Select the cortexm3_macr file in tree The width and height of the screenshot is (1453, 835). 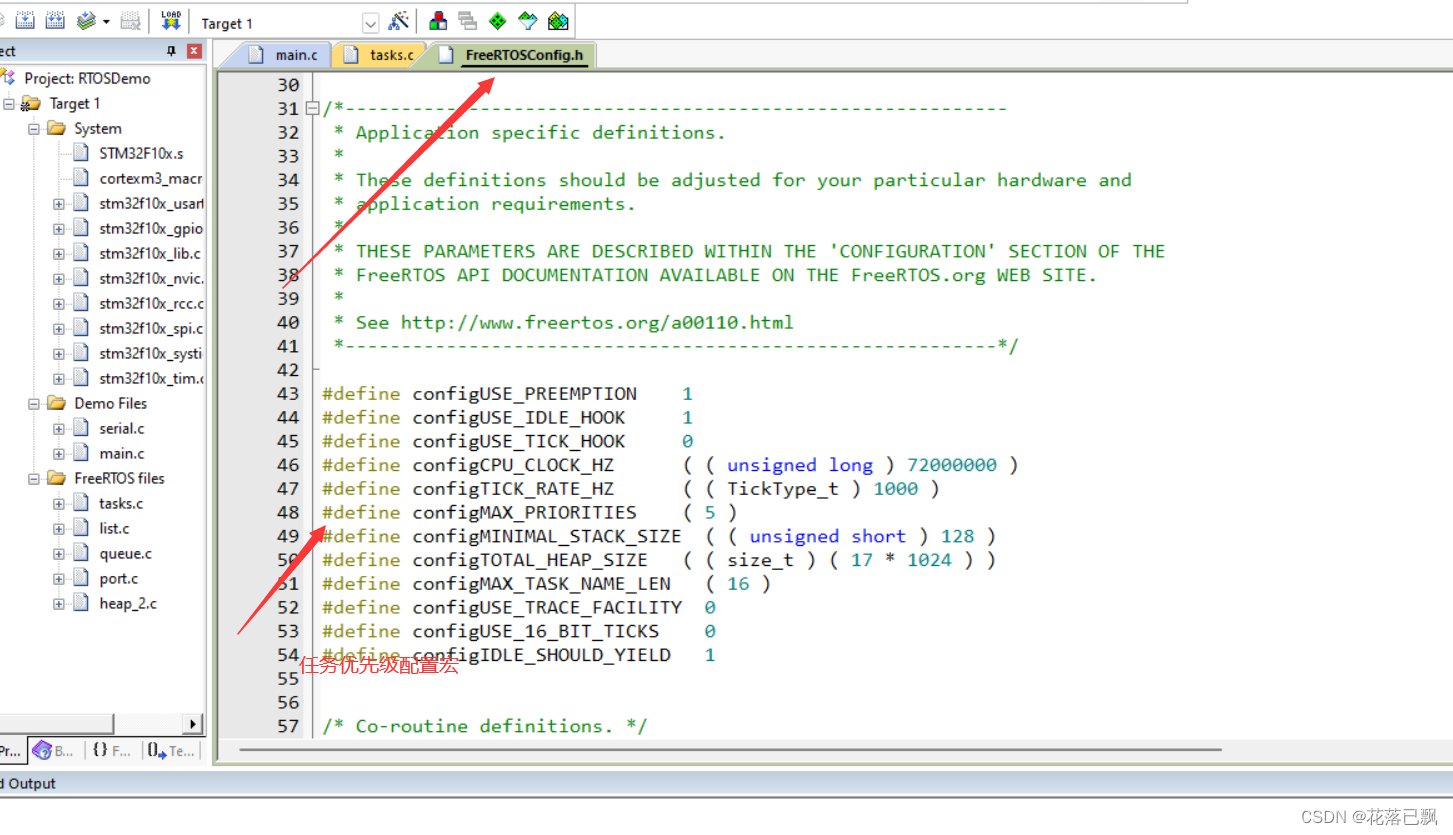click(x=151, y=178)
